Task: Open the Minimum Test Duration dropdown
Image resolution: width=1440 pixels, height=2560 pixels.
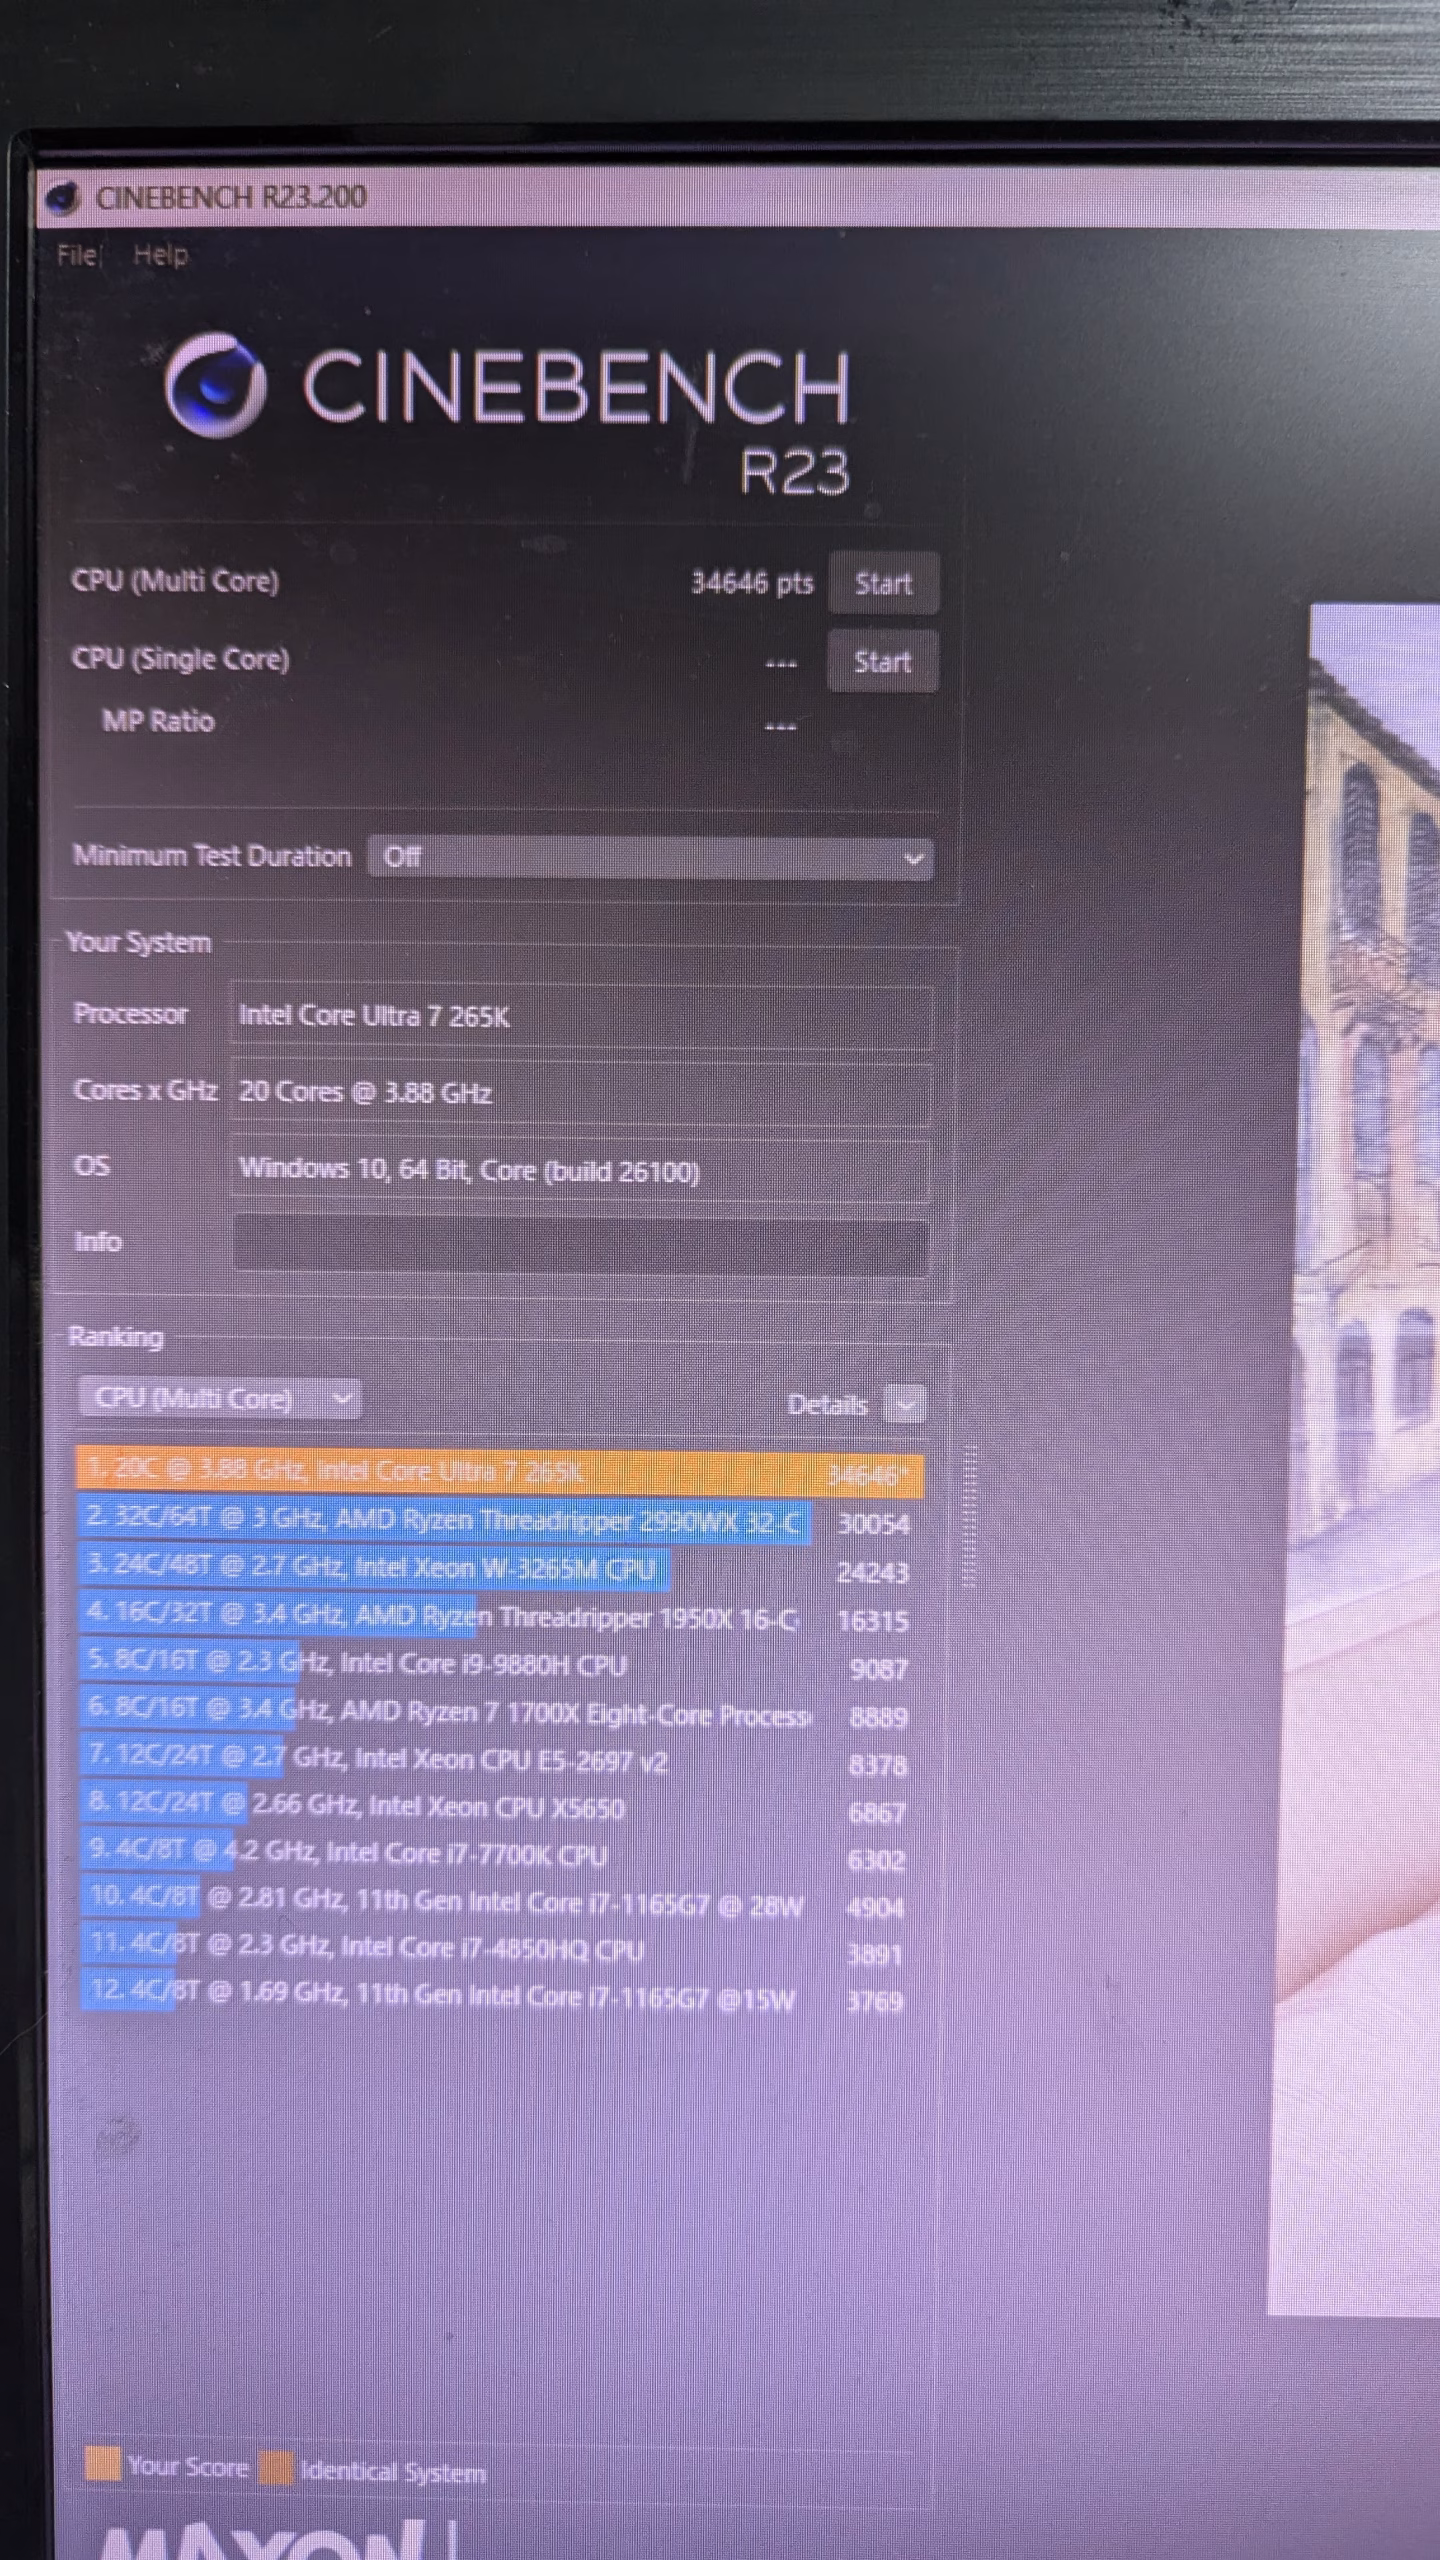Action: [650, 858]
